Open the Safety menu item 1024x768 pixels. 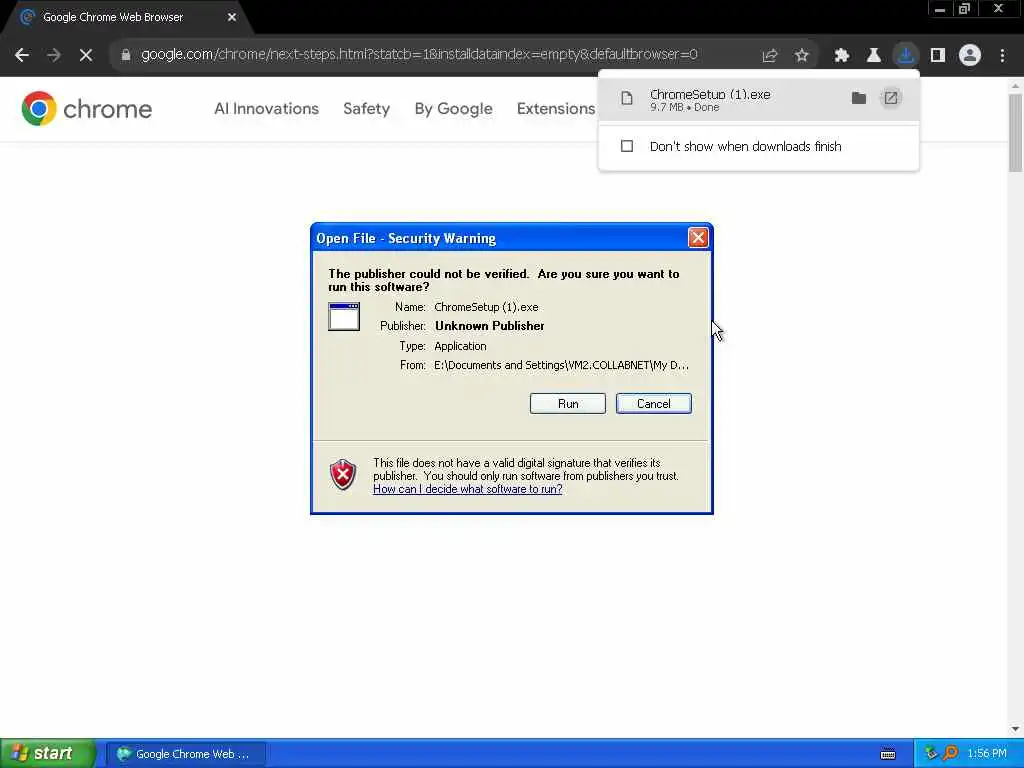pyautogui.click(x=366, y=108)
